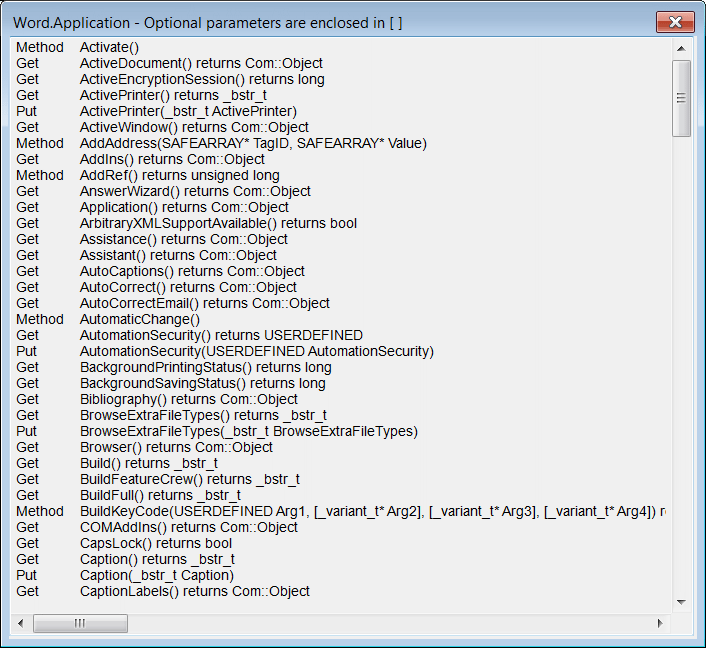Screen dimensions: 706x648
Task: Select the BackgroundSavingStatus() row
Action: (341, 383)
